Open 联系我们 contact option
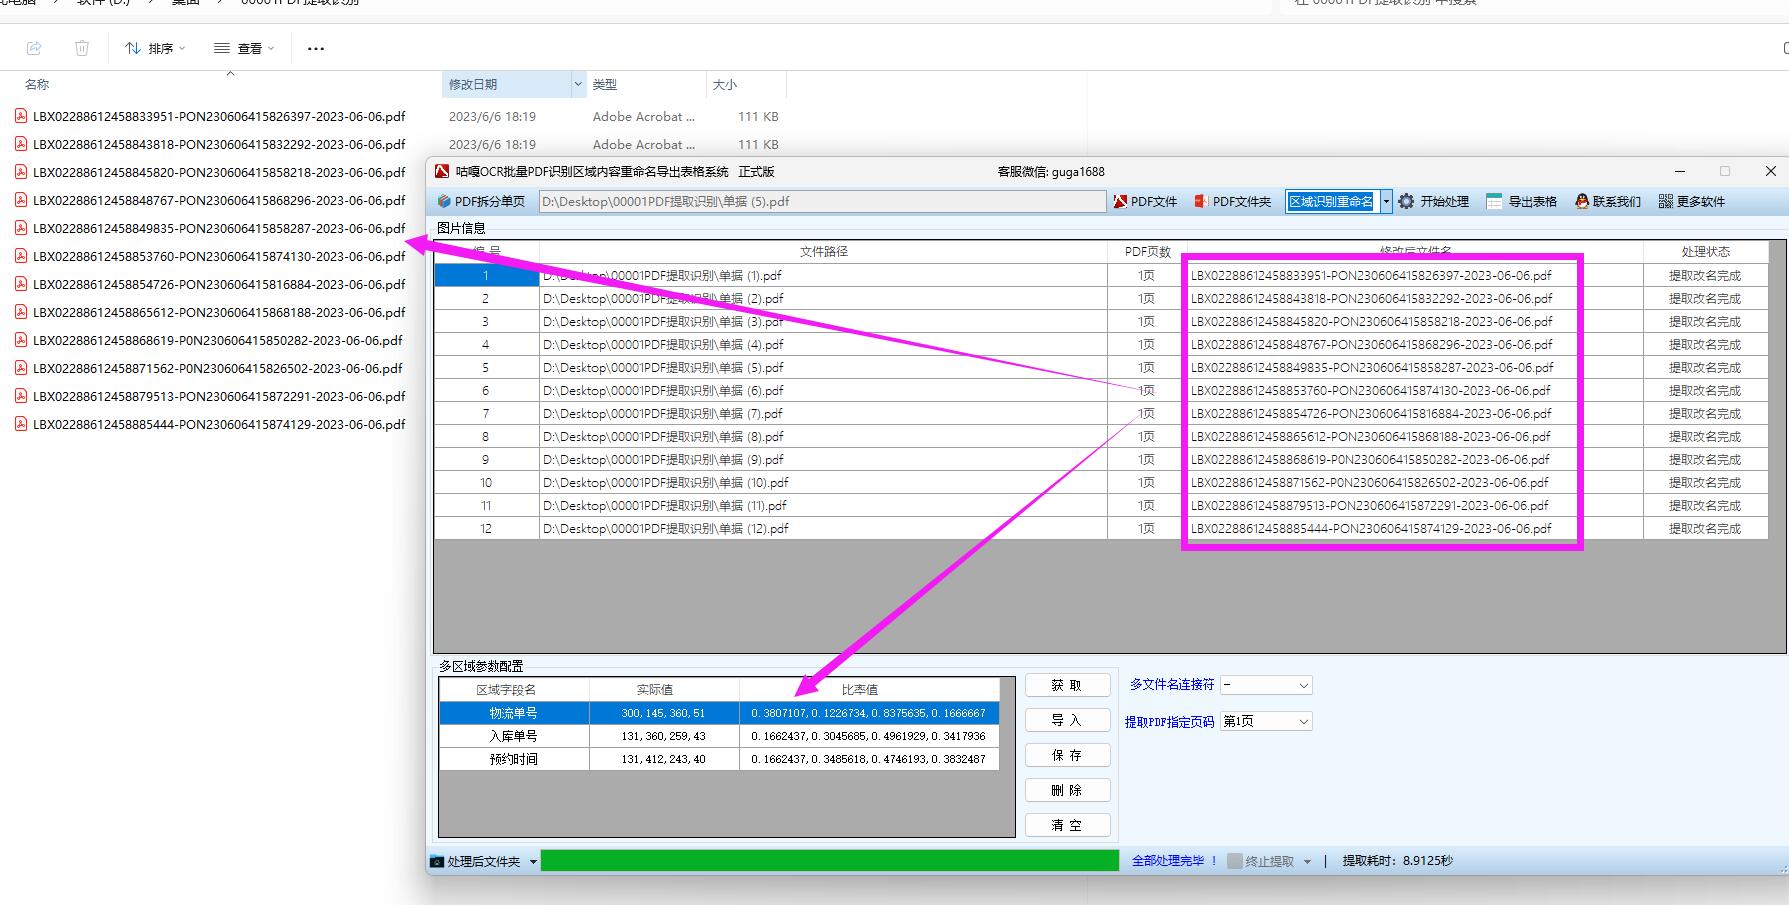The image size is (1789, 905). (x=1608, y=201)
